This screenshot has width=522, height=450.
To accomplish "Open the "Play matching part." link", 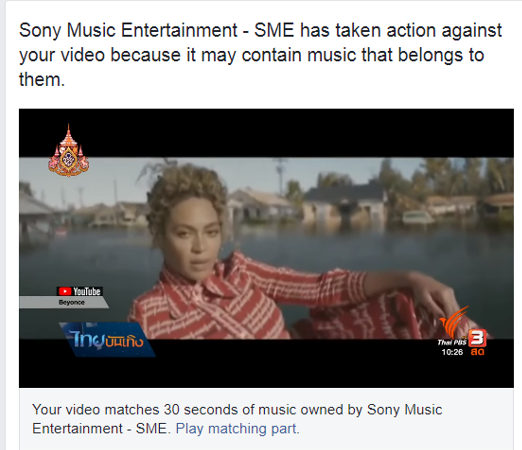I will (238, 429).
